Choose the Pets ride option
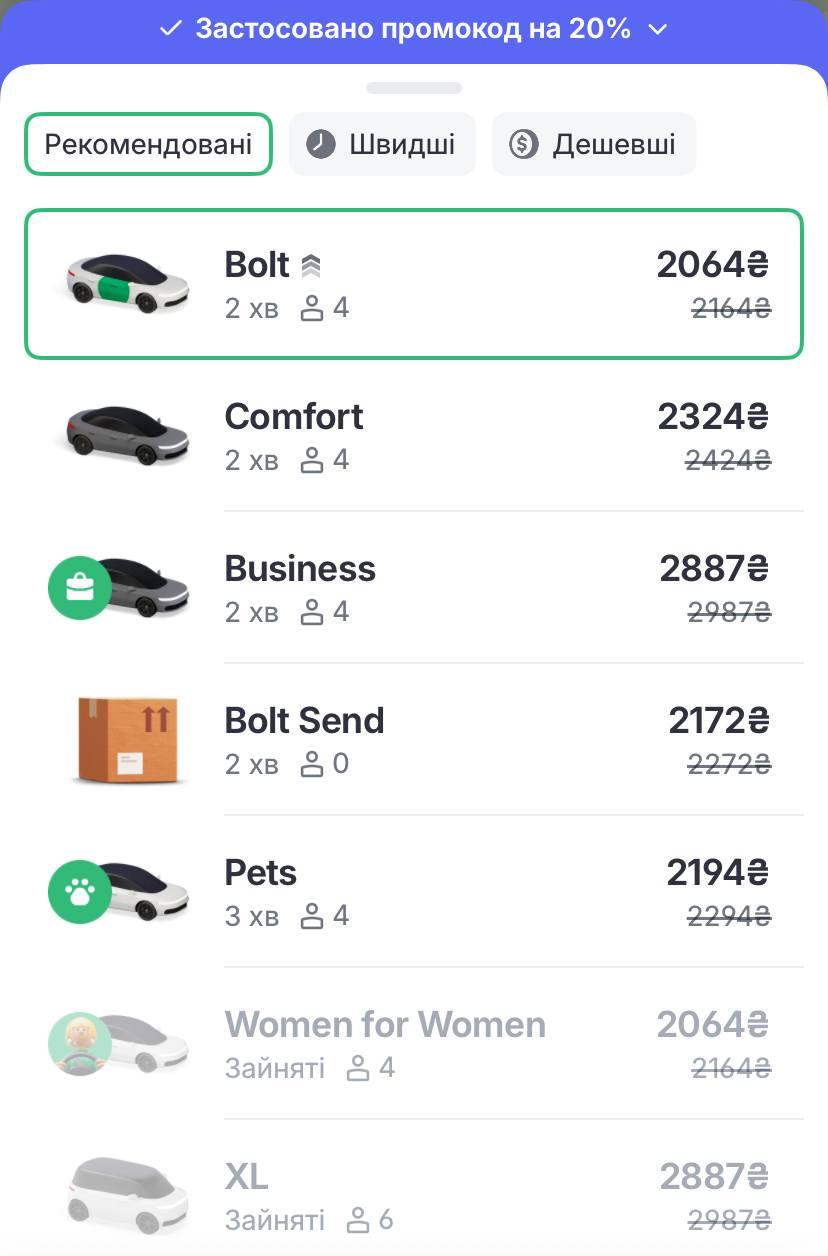828x1256 pixels. coord(414,892)
